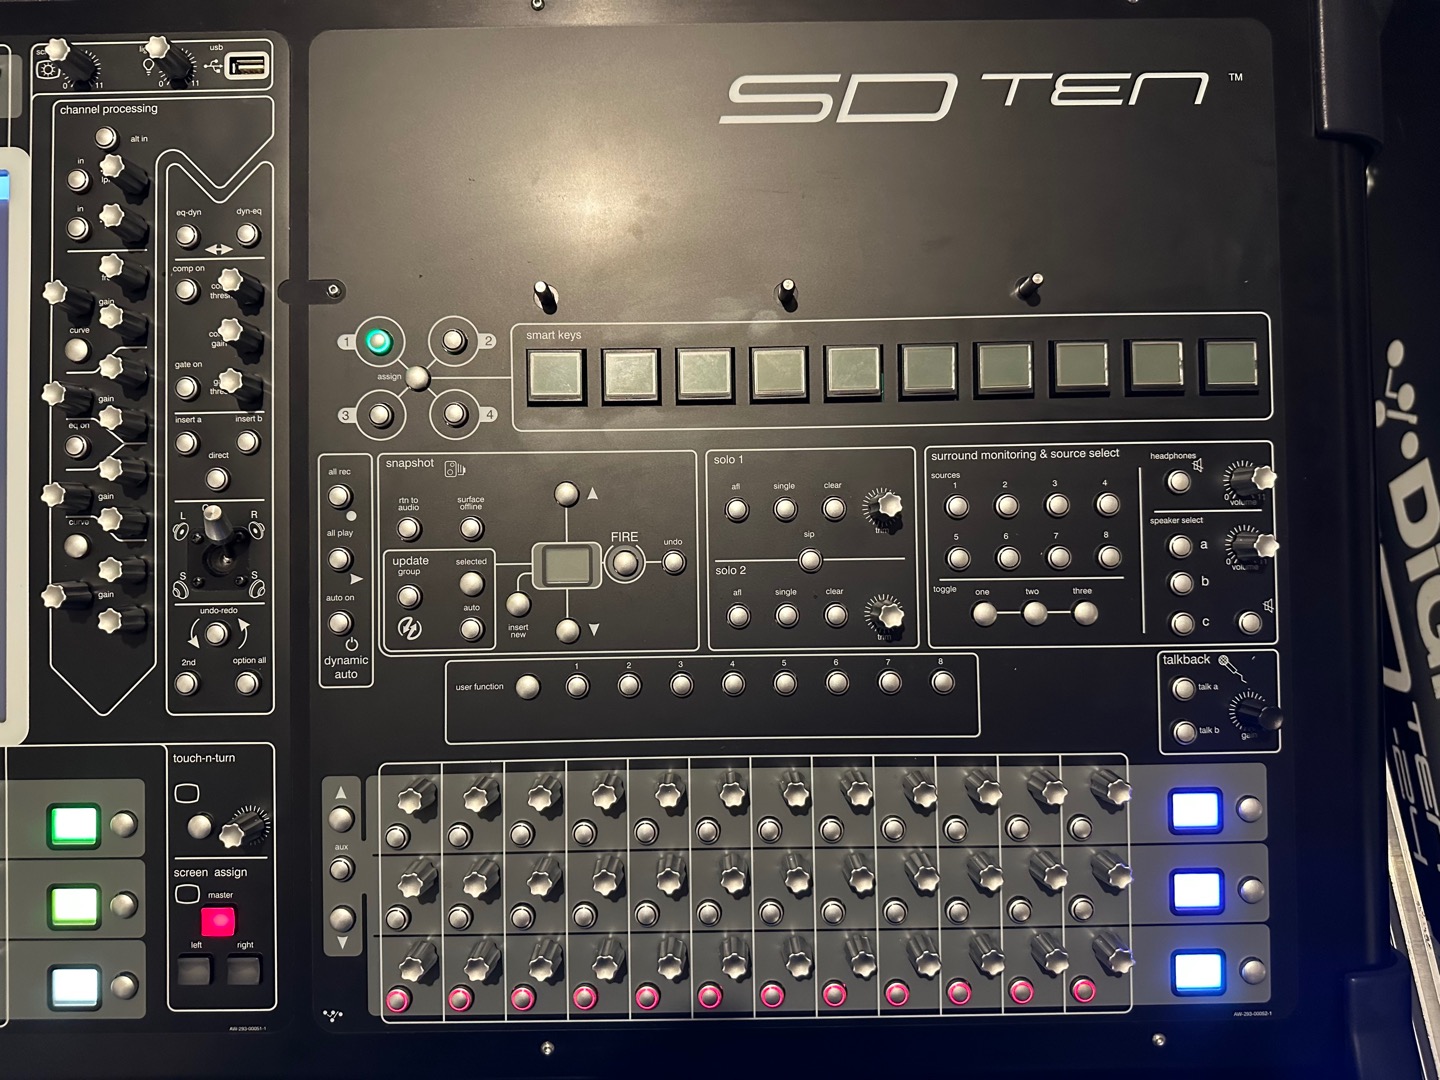Select the assign 3 button
The height and width of the screenshot is (1080, 1440).
(x=380, y=415)
